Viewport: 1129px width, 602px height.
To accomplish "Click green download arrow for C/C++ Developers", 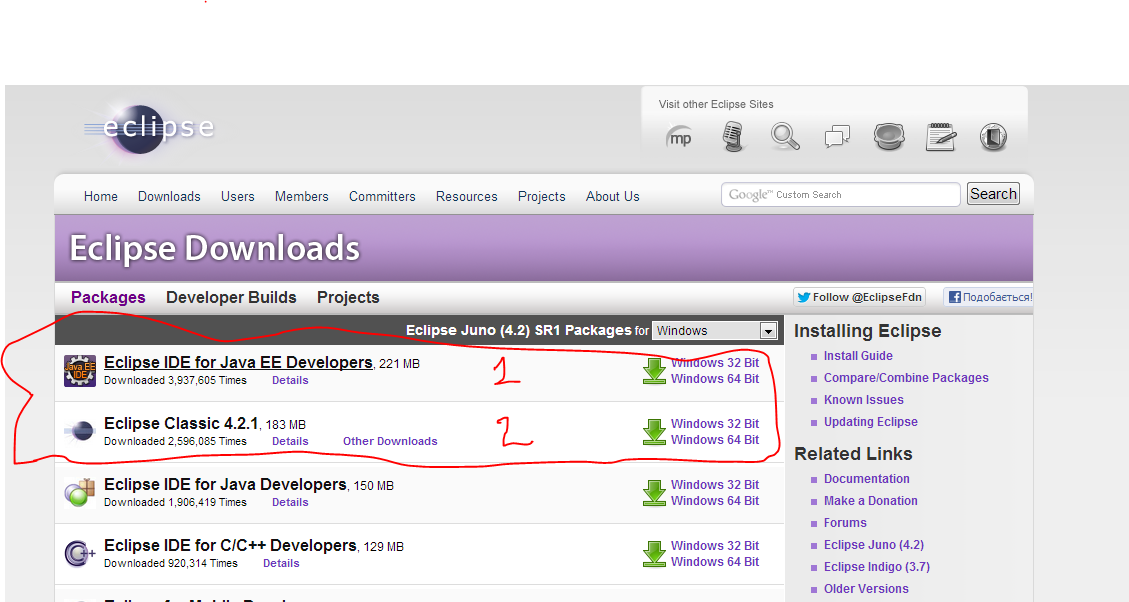I will 654,554.
